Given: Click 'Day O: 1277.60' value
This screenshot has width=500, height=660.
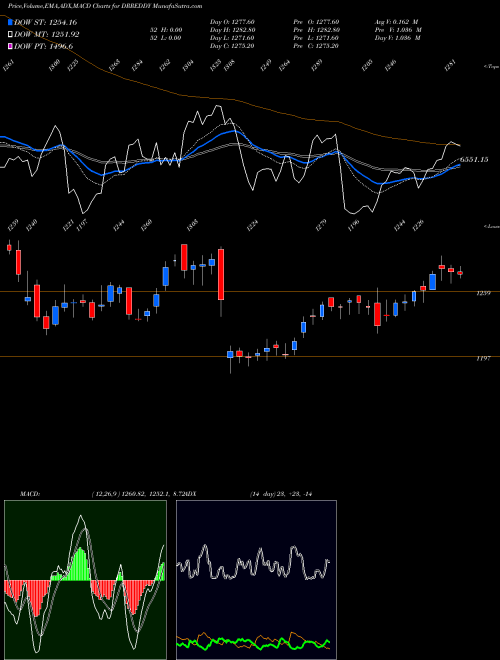Looking at the screenshot, I should click(232, 22).
